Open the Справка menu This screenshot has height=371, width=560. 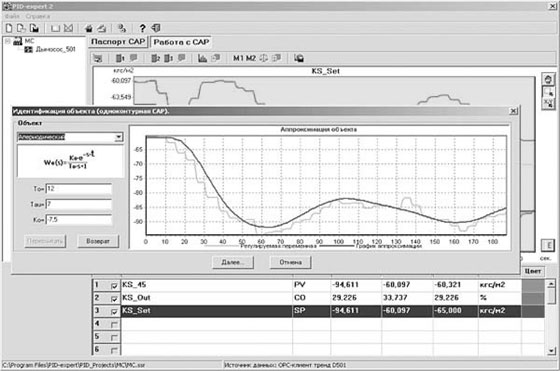coord(38,16)
